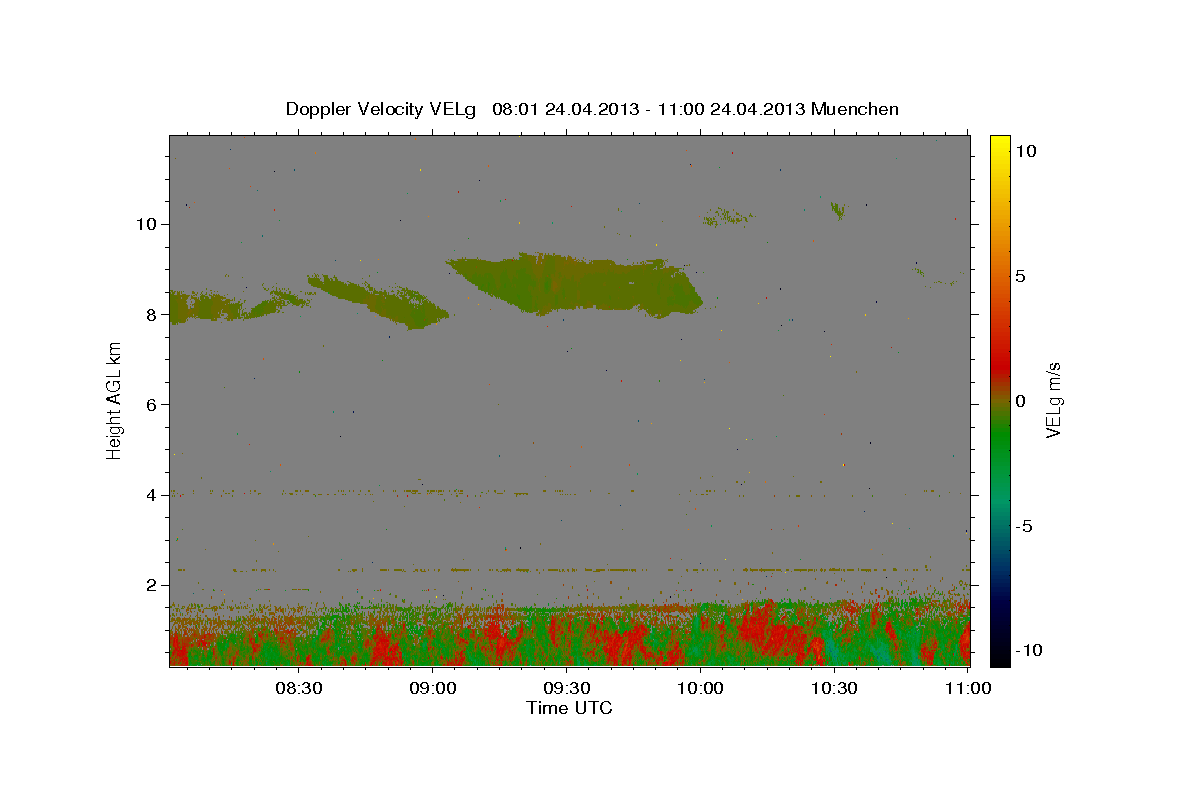
Task: Select the 09:30 time tick label
Action: click(566, 688)
